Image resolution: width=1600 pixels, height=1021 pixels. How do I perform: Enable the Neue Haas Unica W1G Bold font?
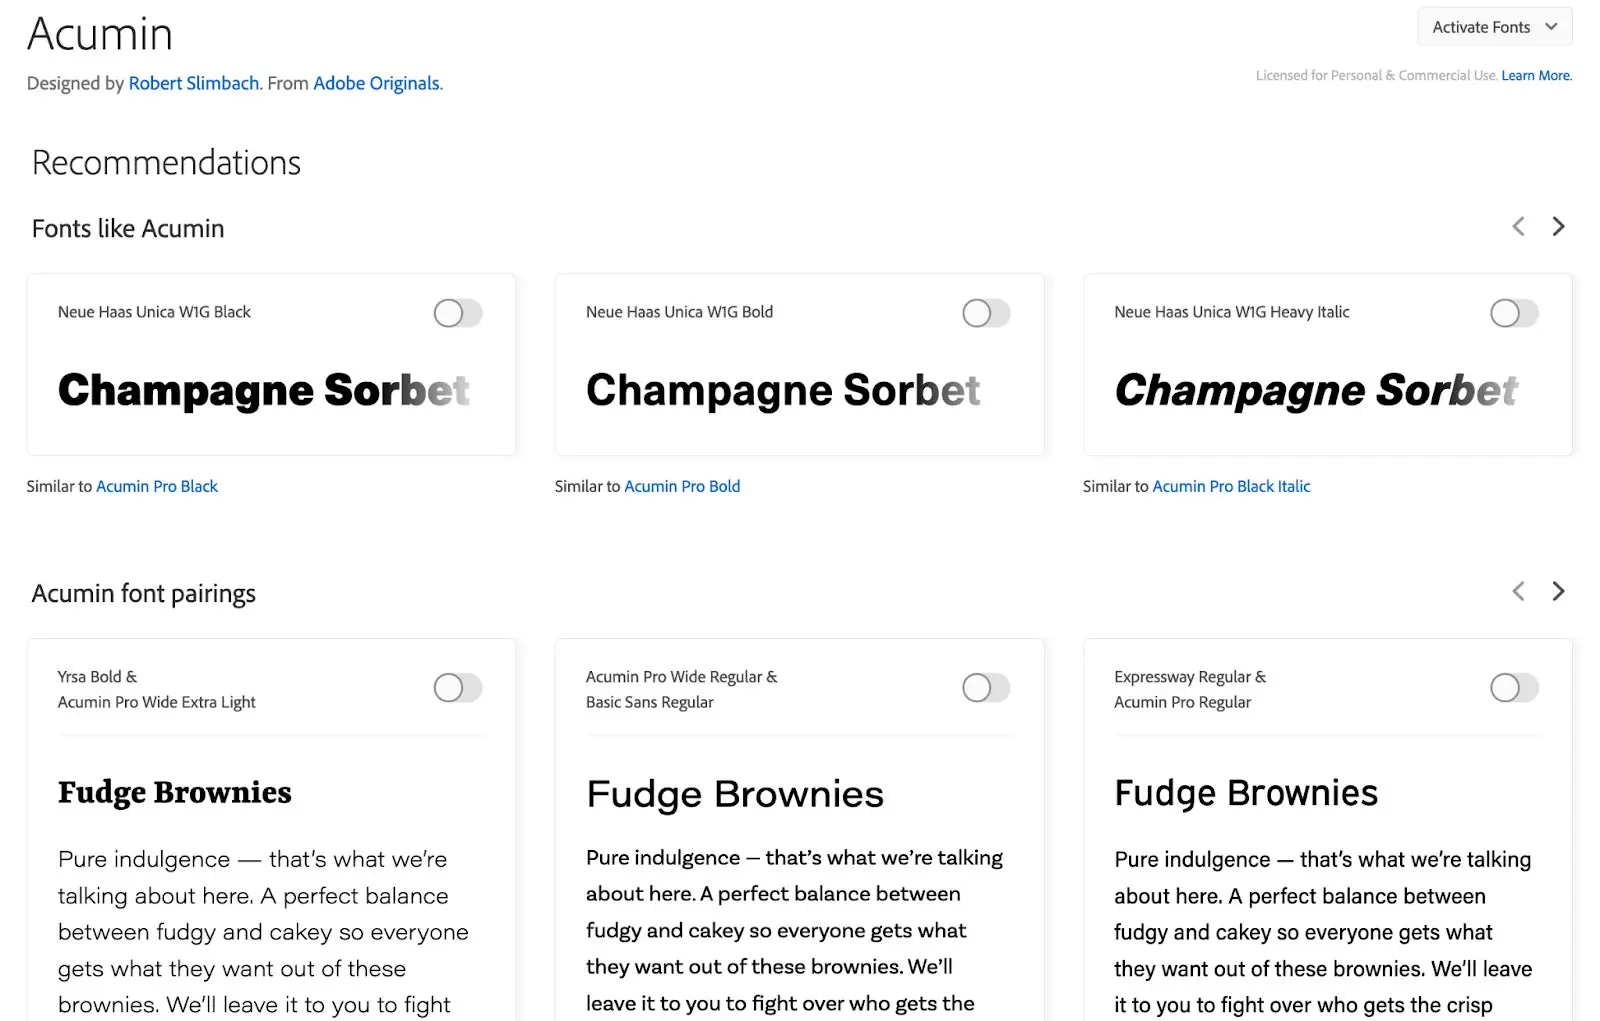point(985,313)
